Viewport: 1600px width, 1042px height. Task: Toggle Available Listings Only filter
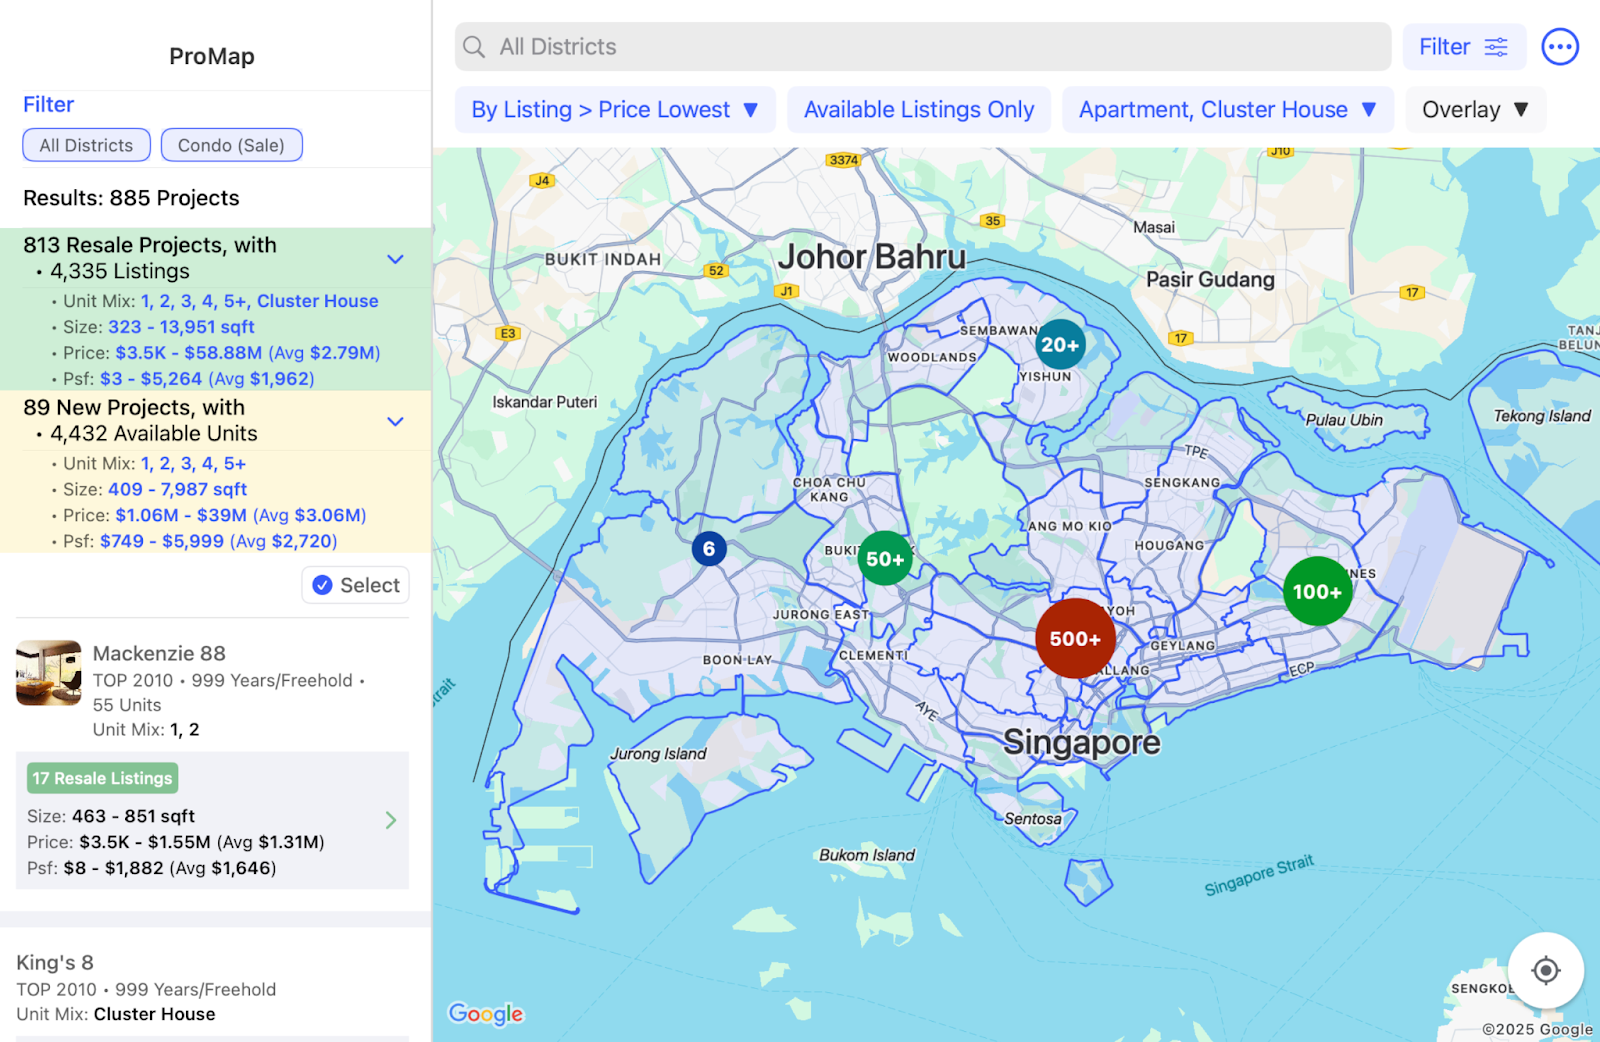pyautogui.click(x=919, y=110)
